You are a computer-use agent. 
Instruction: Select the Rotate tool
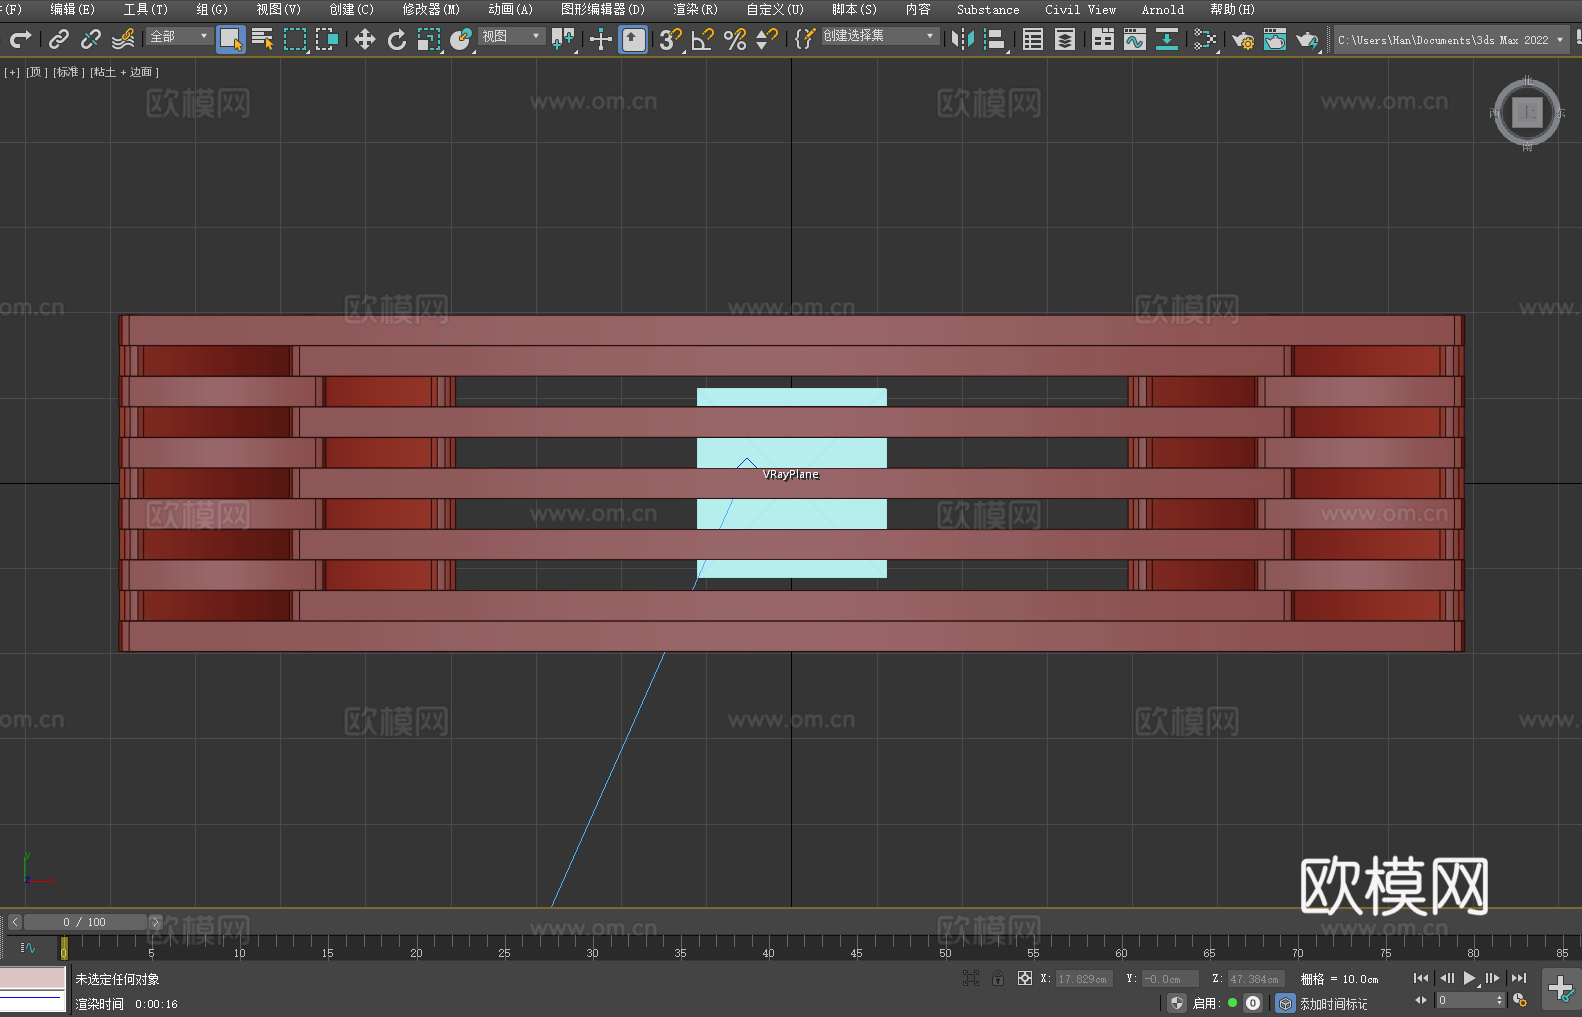397,39
